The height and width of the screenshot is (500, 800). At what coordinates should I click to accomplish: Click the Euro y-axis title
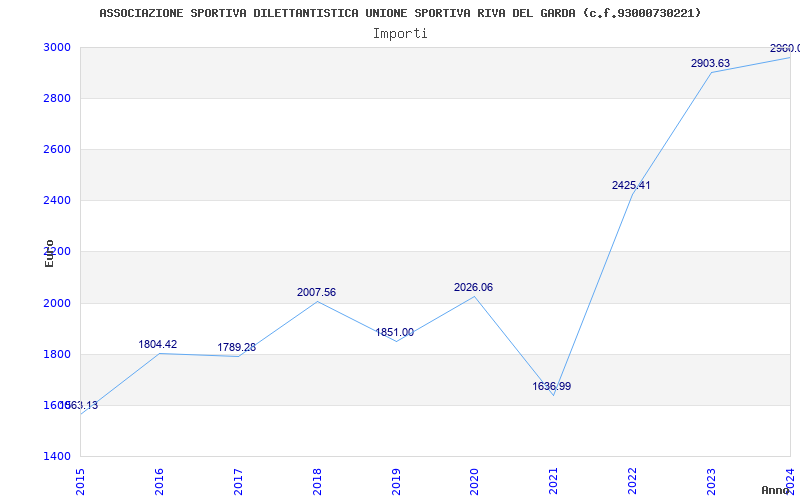[49, 253]
